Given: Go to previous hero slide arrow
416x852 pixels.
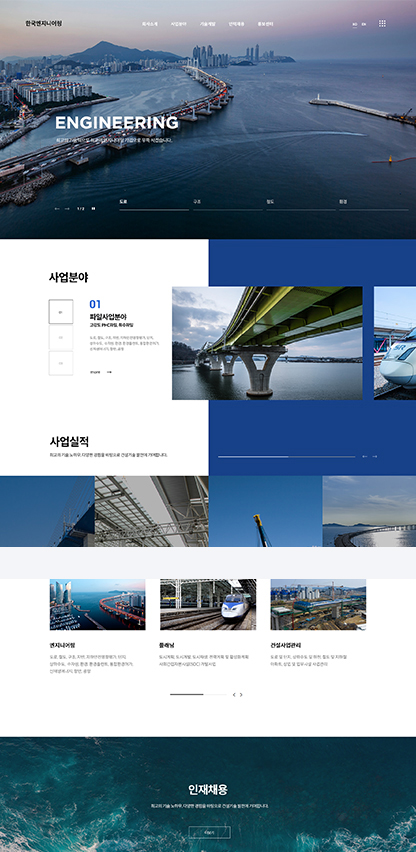Looking at the screenshot, I should [x=57, y=208].
